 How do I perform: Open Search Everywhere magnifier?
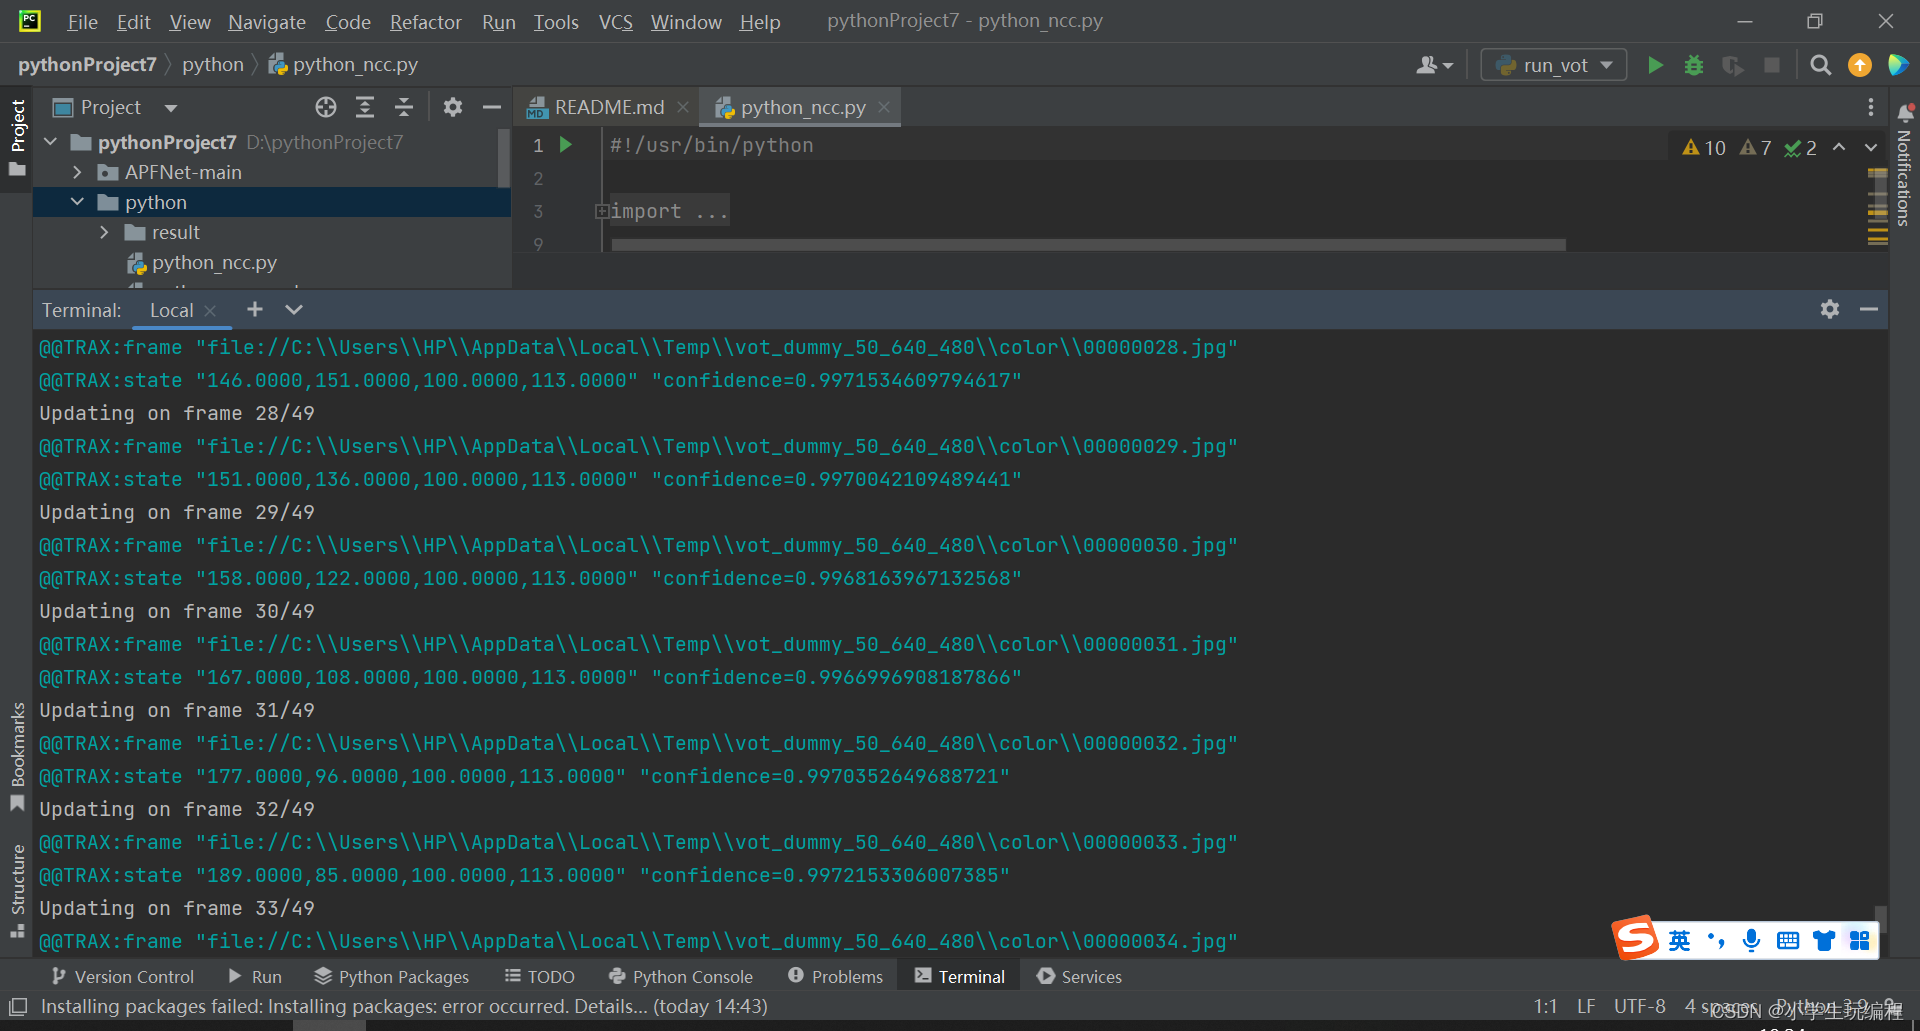[x=1821, y=65]
